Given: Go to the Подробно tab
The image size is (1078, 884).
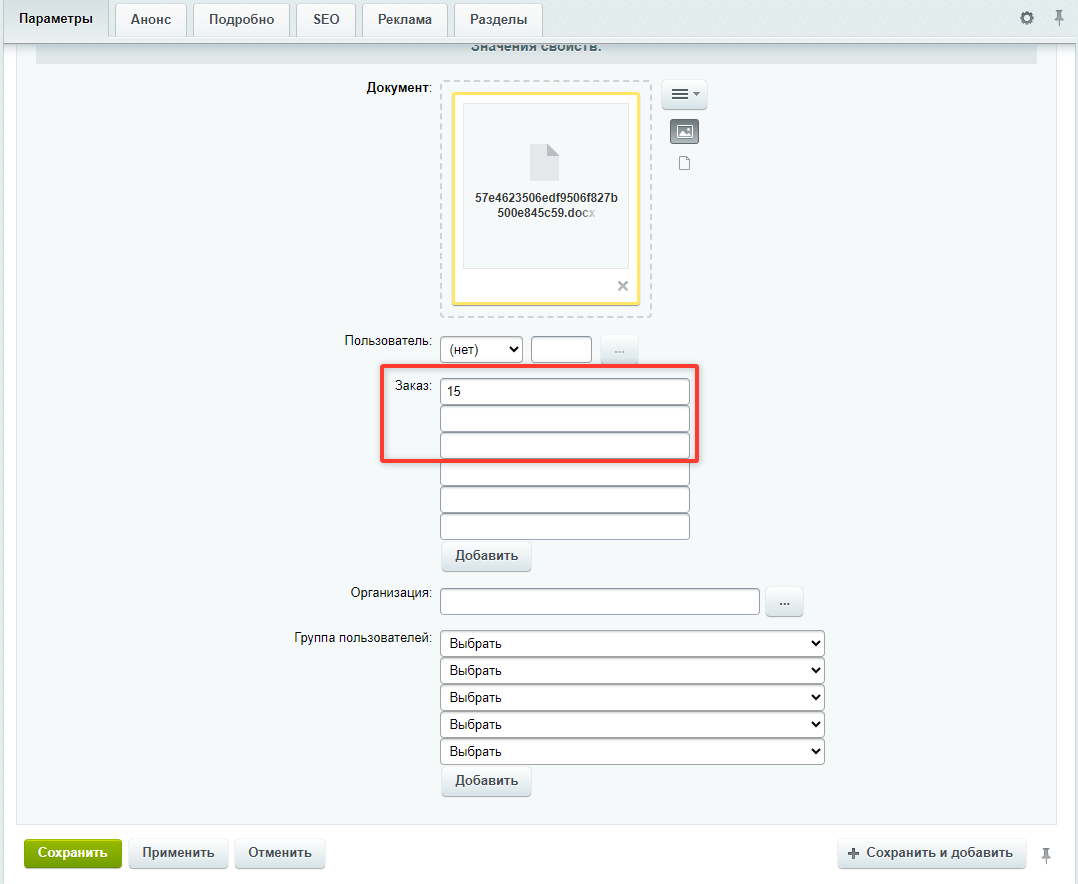Looking at the screenshot, I should [x=241, y=19].
